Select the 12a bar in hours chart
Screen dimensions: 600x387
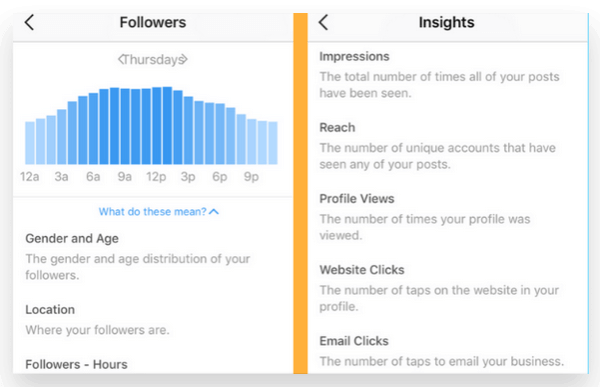point(30,143)
